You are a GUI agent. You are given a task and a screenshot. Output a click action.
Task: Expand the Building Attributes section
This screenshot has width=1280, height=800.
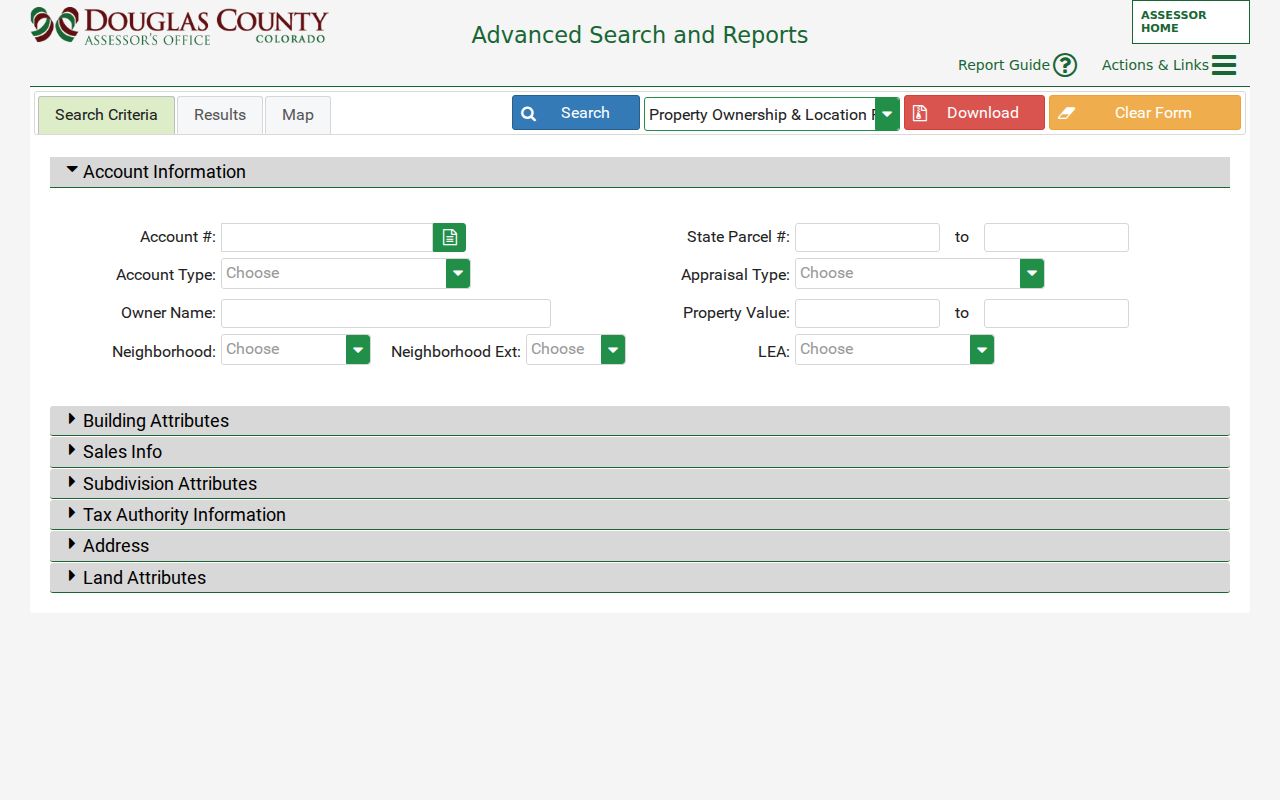pyautogui.click(x=640, y=421)
